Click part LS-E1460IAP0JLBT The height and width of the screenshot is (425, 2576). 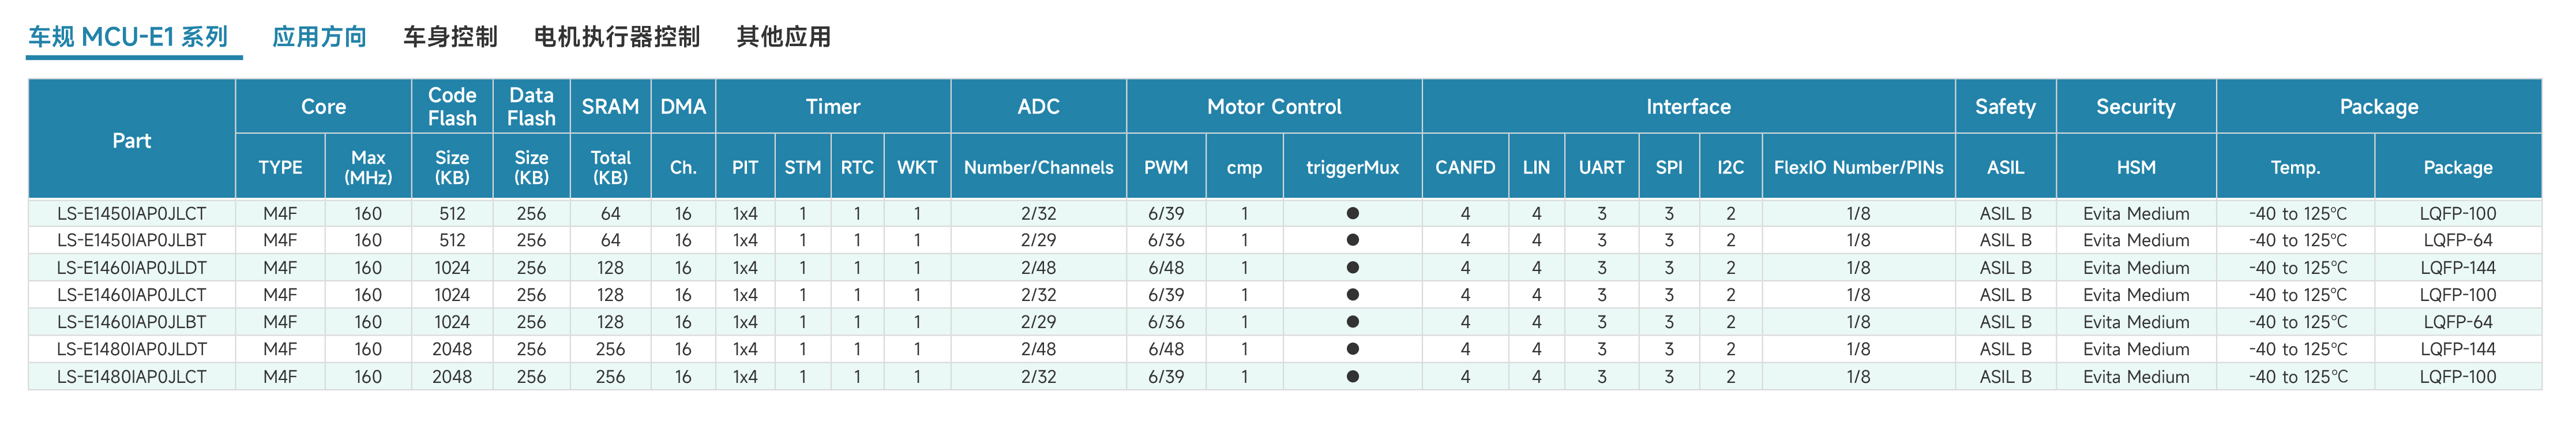[x=132, y=322]
